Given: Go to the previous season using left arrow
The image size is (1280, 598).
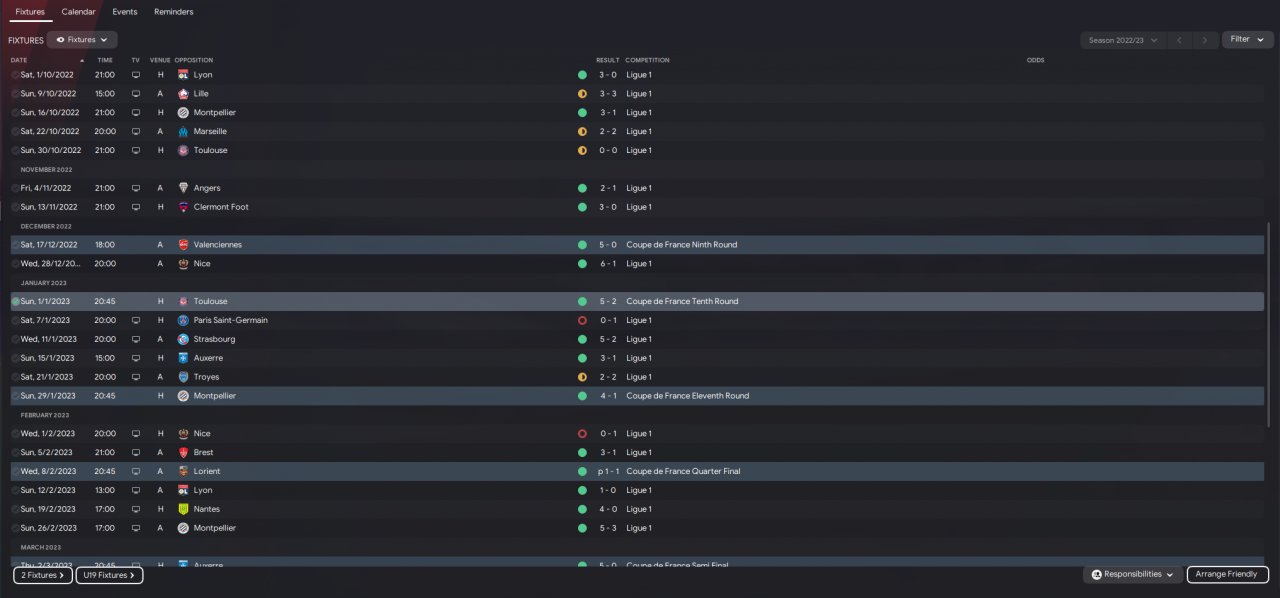Looking at the screenshot, I should [1180, 40].
